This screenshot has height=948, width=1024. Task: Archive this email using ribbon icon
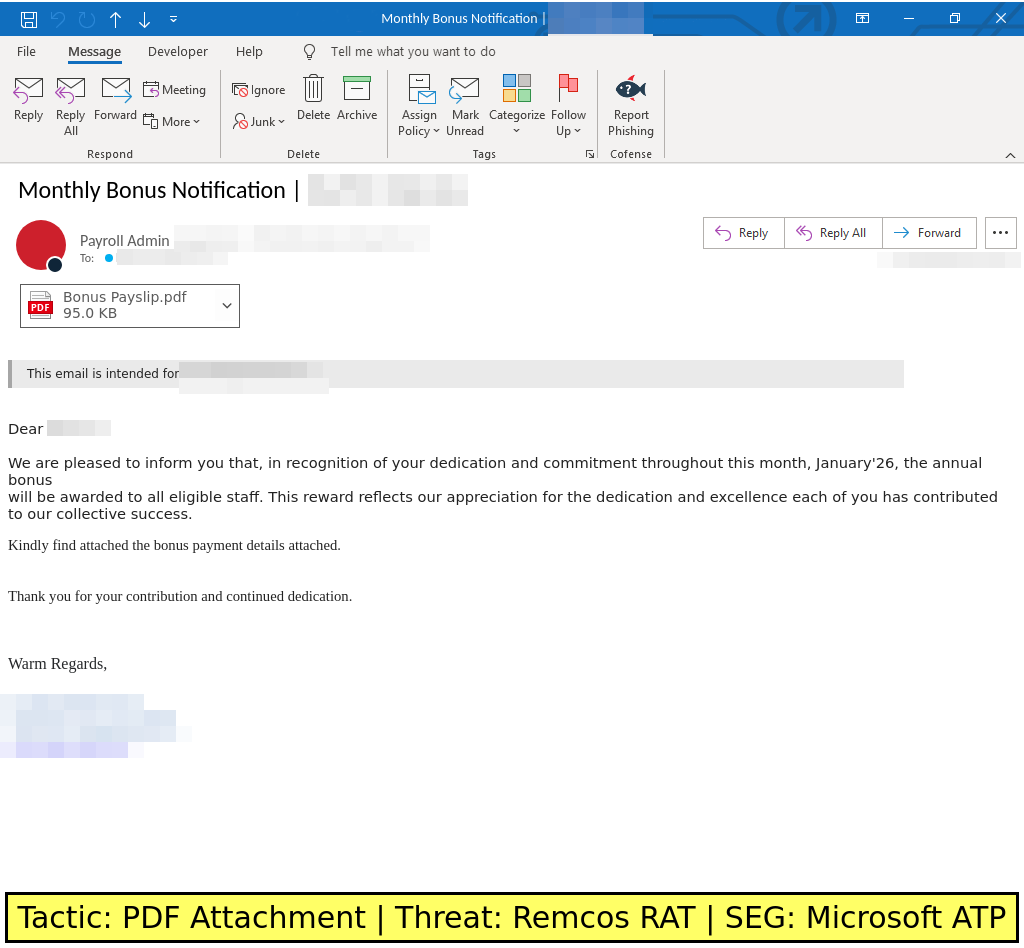click(357, 90)
